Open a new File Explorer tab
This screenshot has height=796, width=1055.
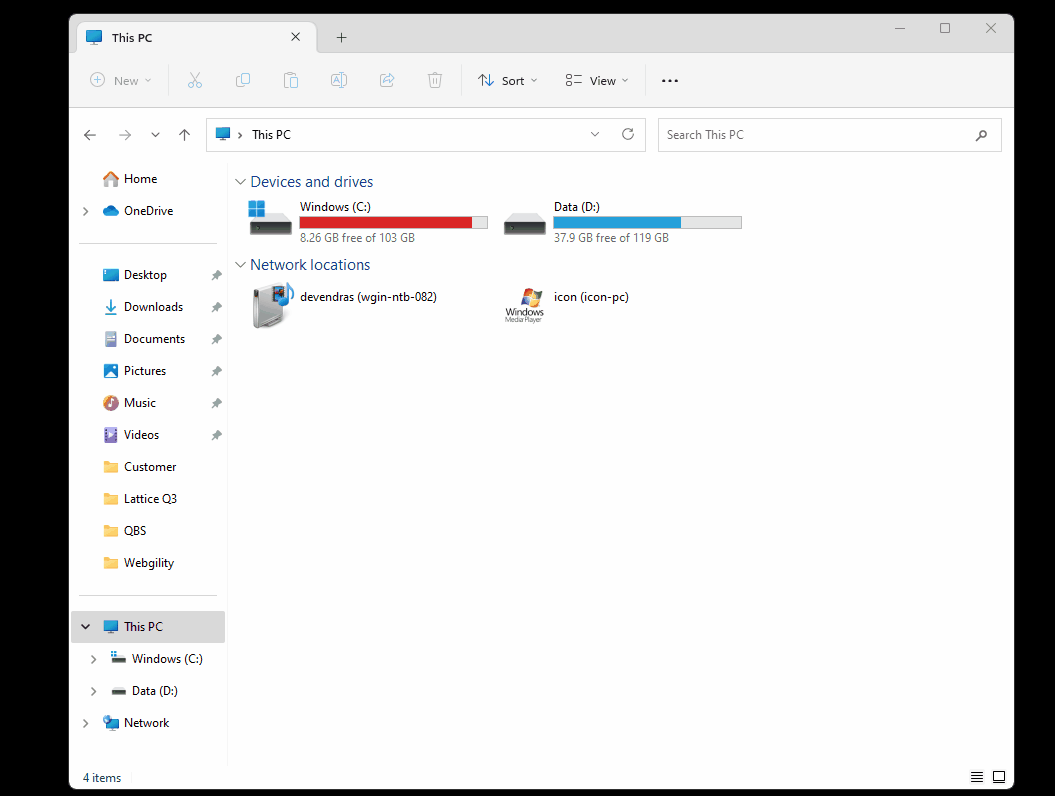click(x=341, y=38)
